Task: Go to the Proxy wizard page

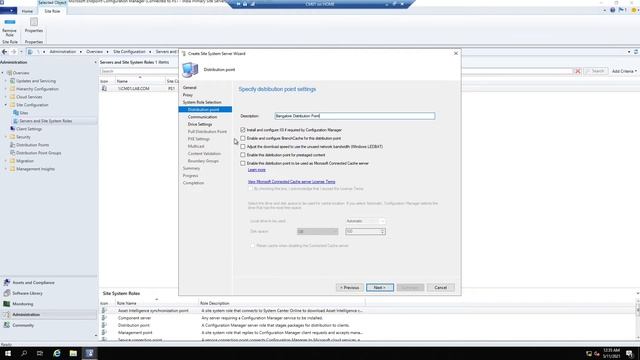Action: 188,95
